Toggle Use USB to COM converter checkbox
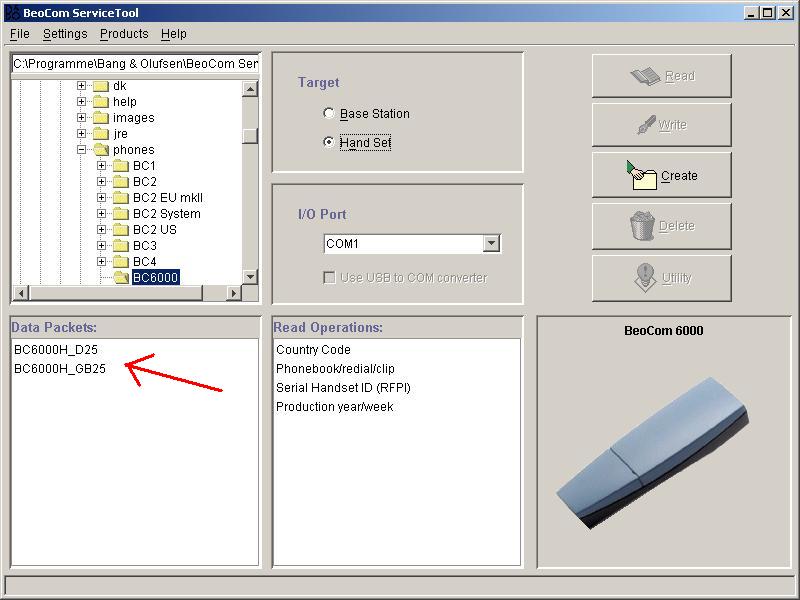The width and height of the screenshot is (800, 600). 330,278
